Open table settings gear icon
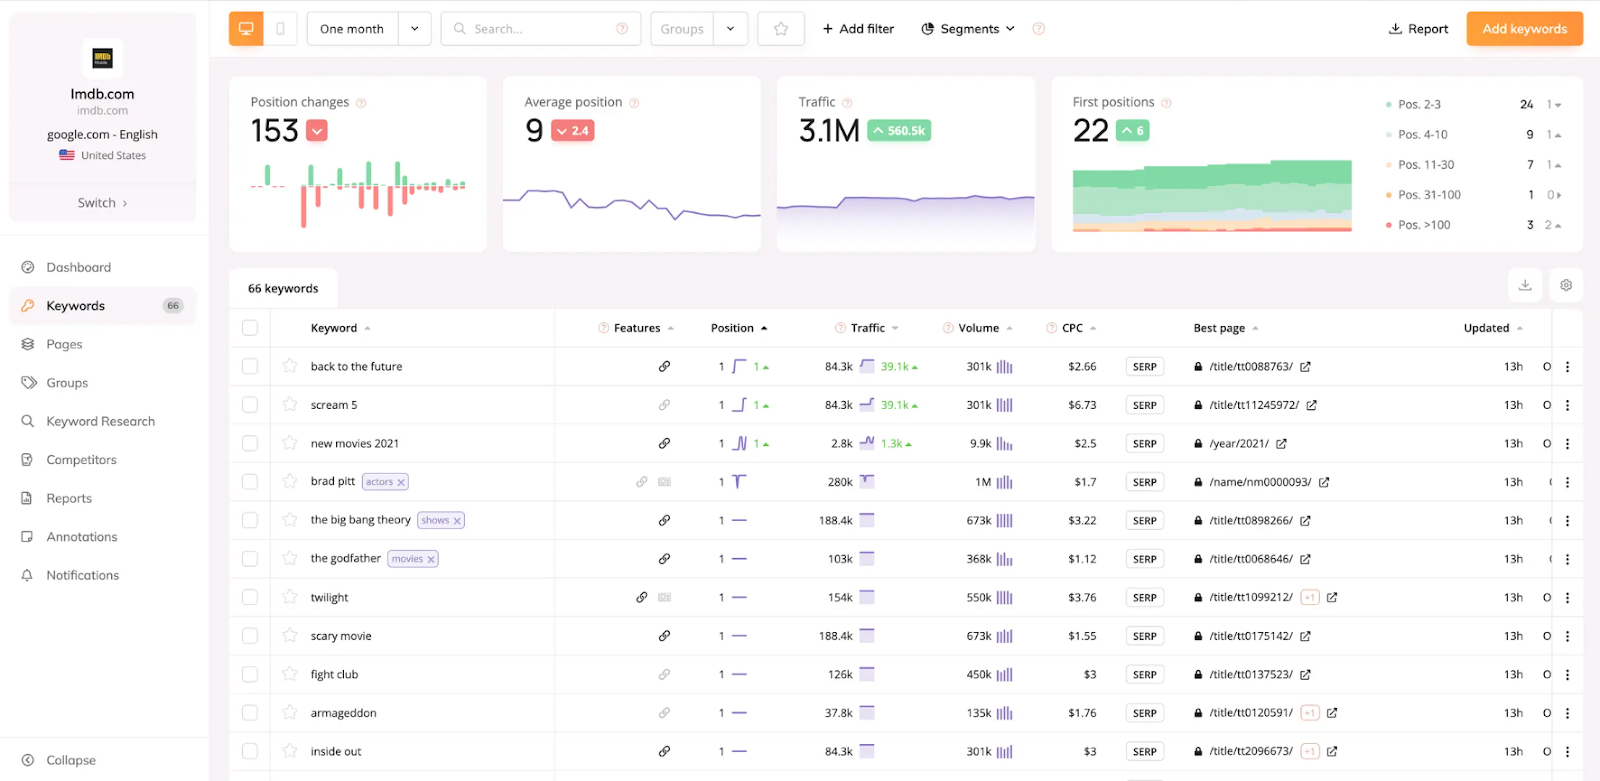1600x781 pixels. [x=1566, y=285]
